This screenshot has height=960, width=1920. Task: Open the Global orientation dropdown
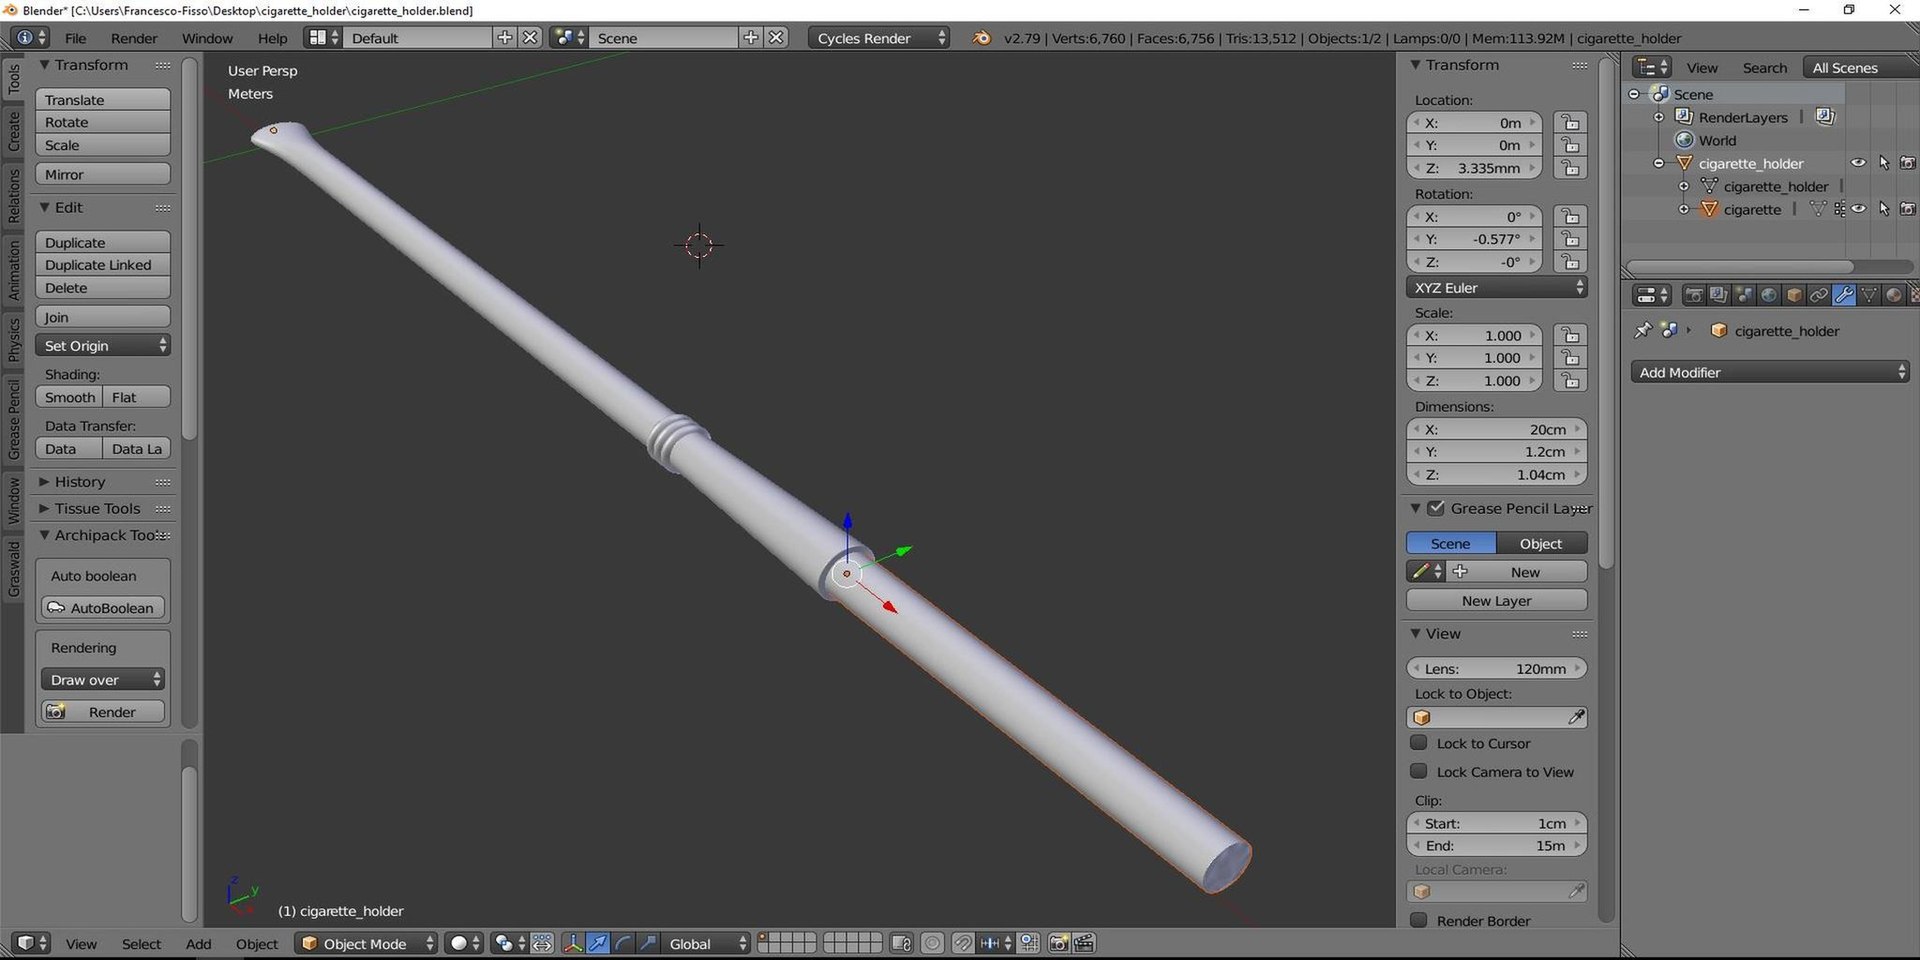pyautogui.click(x=706, y=943)
